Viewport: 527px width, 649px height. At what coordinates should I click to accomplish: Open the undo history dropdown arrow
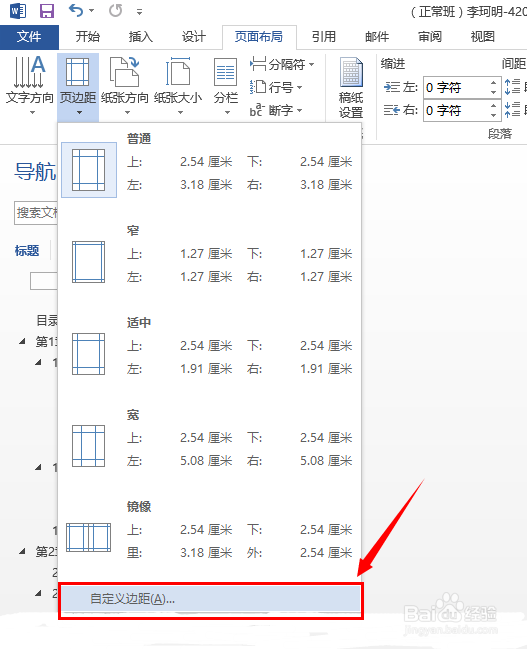point(91,11)
